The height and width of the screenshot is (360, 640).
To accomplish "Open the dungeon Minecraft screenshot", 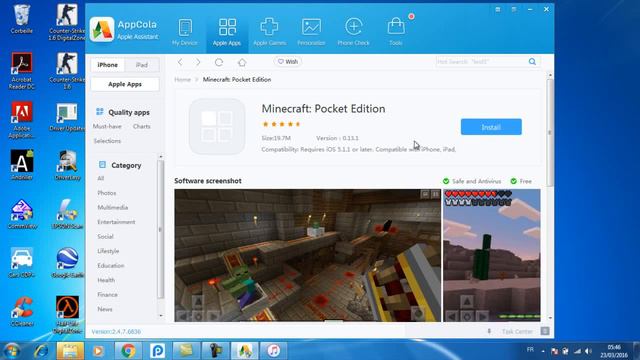I will (308, 256).
